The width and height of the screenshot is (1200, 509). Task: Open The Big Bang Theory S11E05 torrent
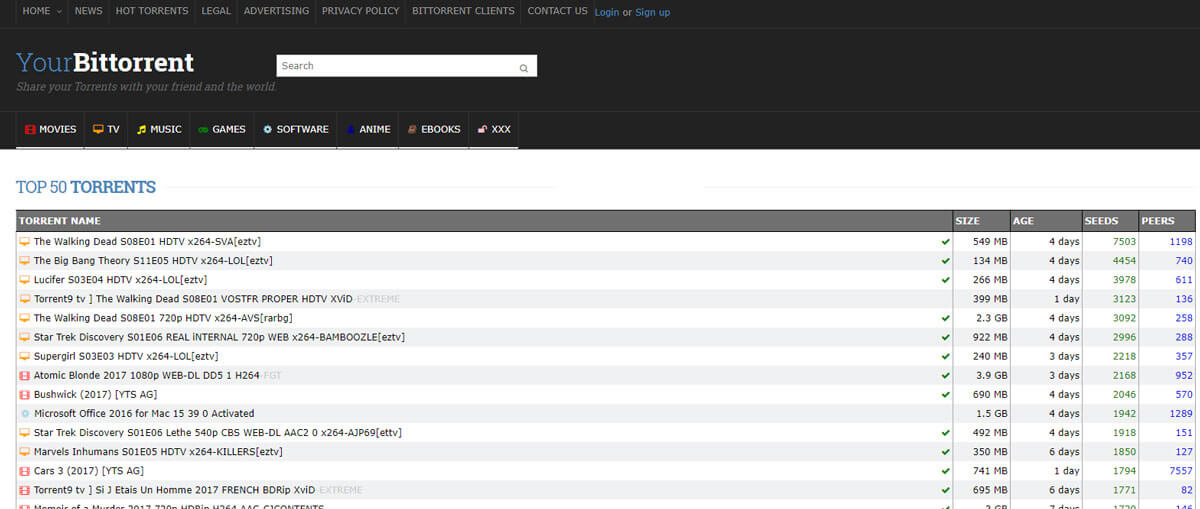(x=153, y=261)
